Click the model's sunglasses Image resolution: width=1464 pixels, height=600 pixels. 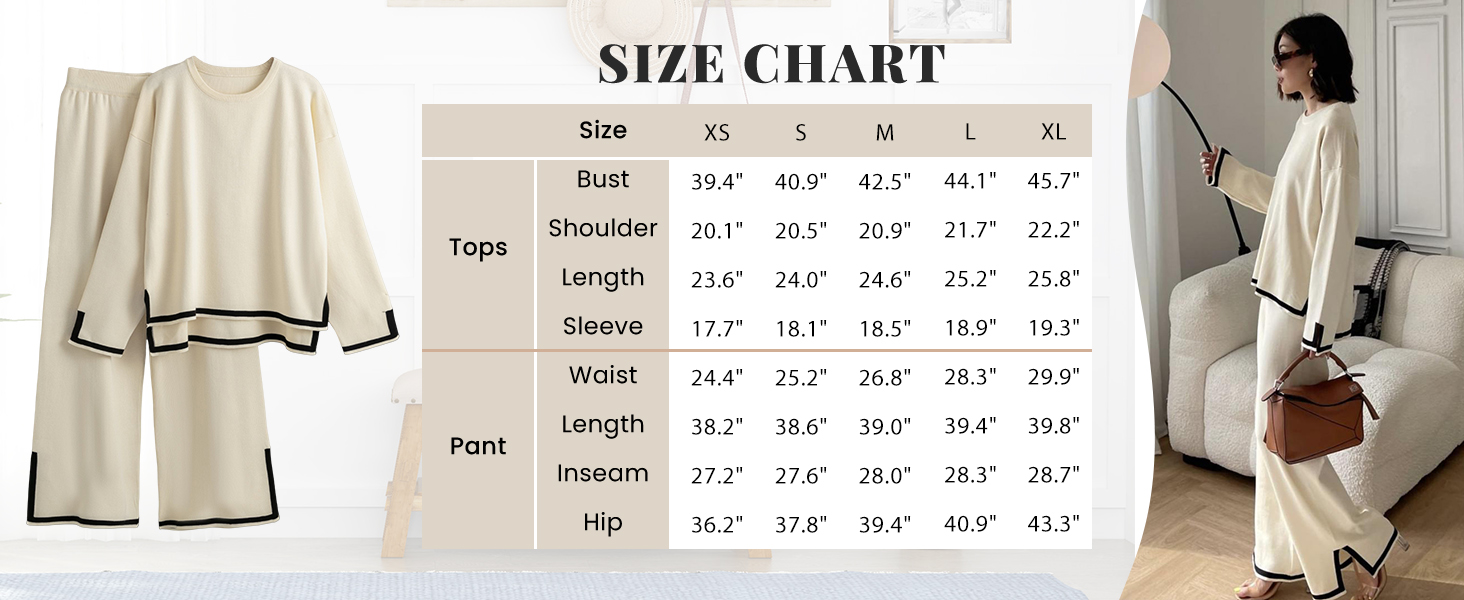click(1288, 59)
